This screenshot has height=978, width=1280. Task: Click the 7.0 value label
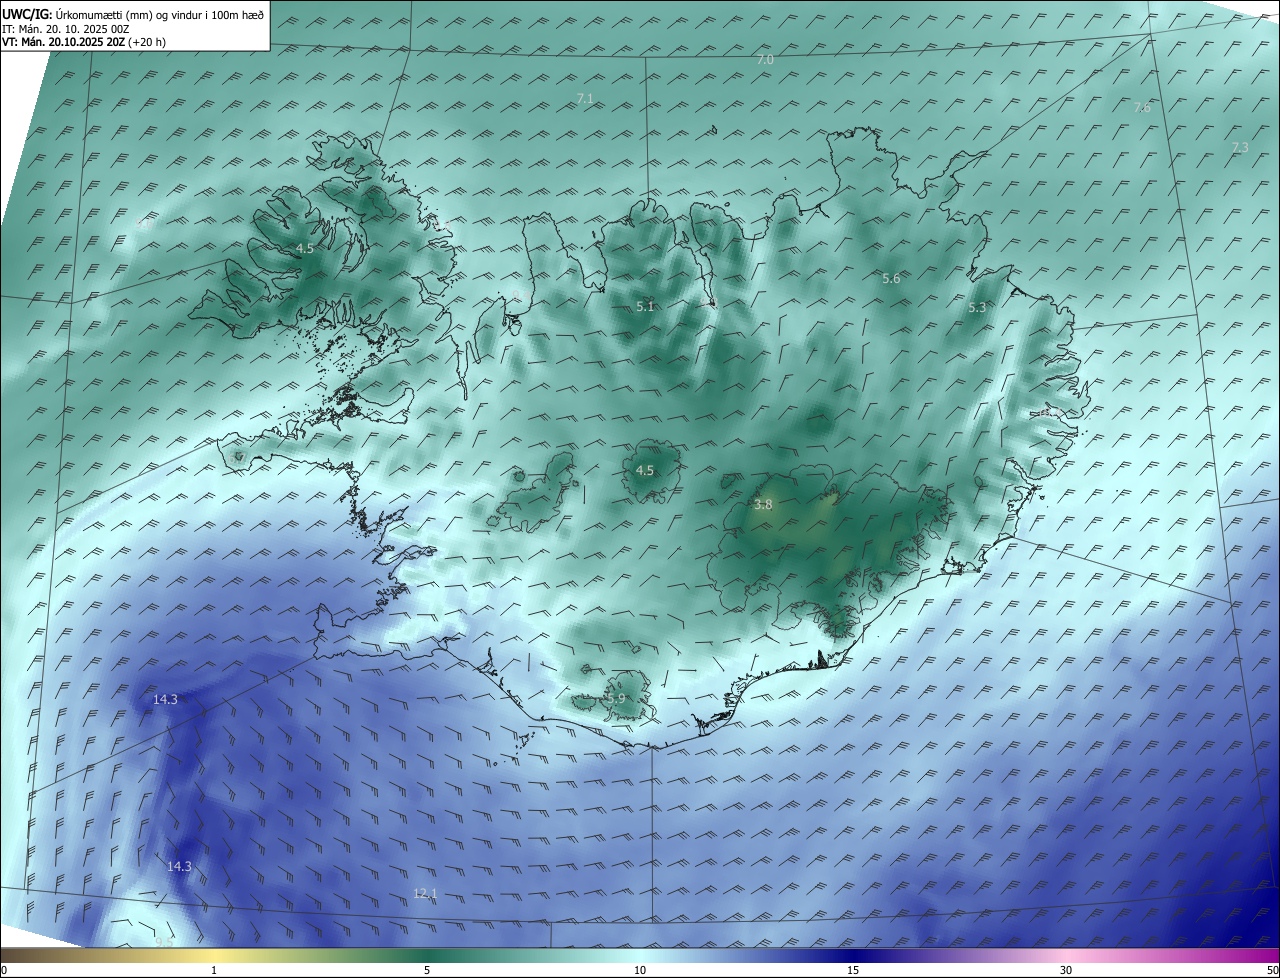[x=765, y=60]
